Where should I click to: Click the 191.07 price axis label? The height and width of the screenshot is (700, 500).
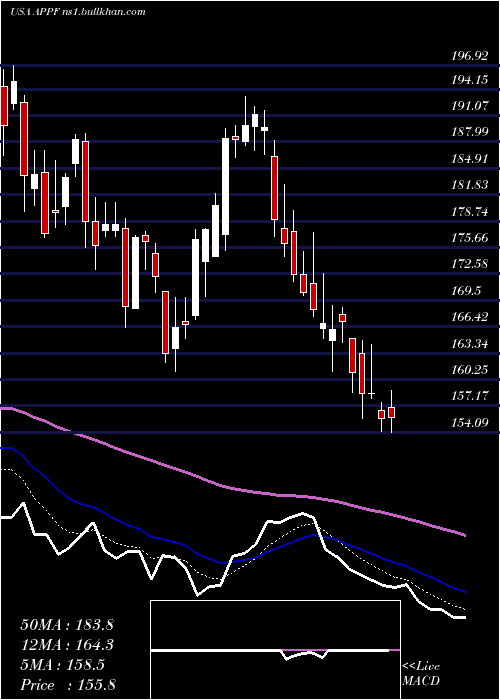point(469,106)
